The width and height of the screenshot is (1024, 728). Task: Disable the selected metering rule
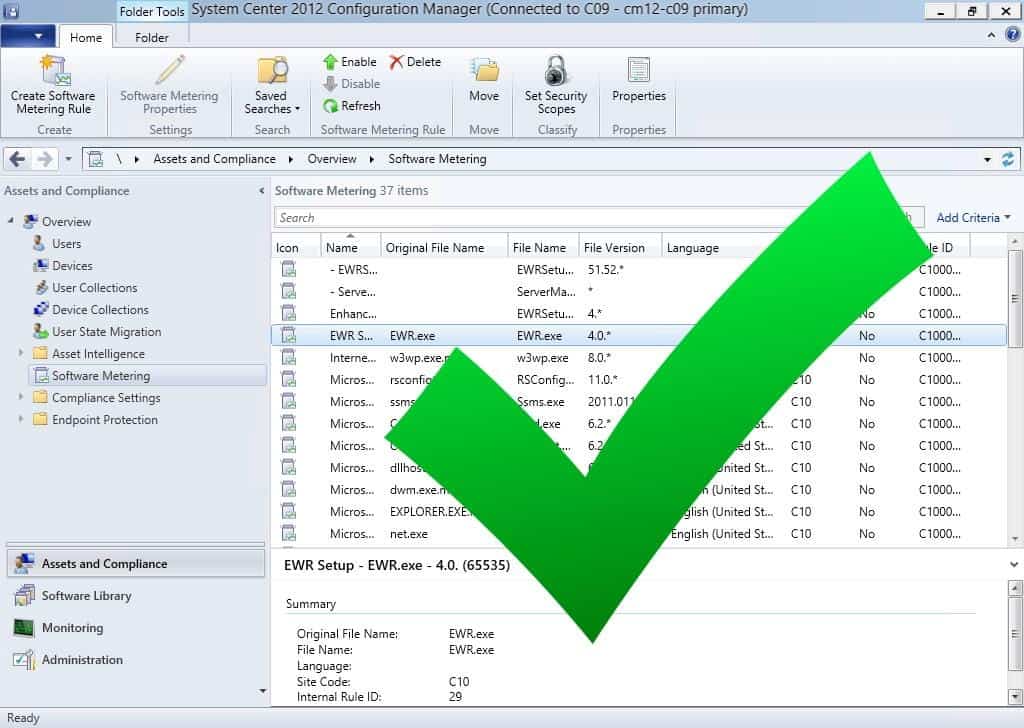pos(351,84)
